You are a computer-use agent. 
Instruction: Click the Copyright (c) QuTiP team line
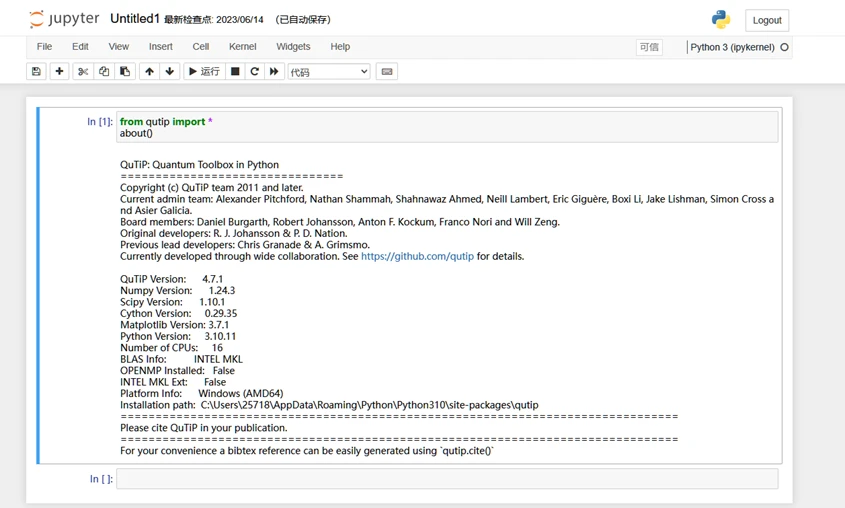(212, 187)
